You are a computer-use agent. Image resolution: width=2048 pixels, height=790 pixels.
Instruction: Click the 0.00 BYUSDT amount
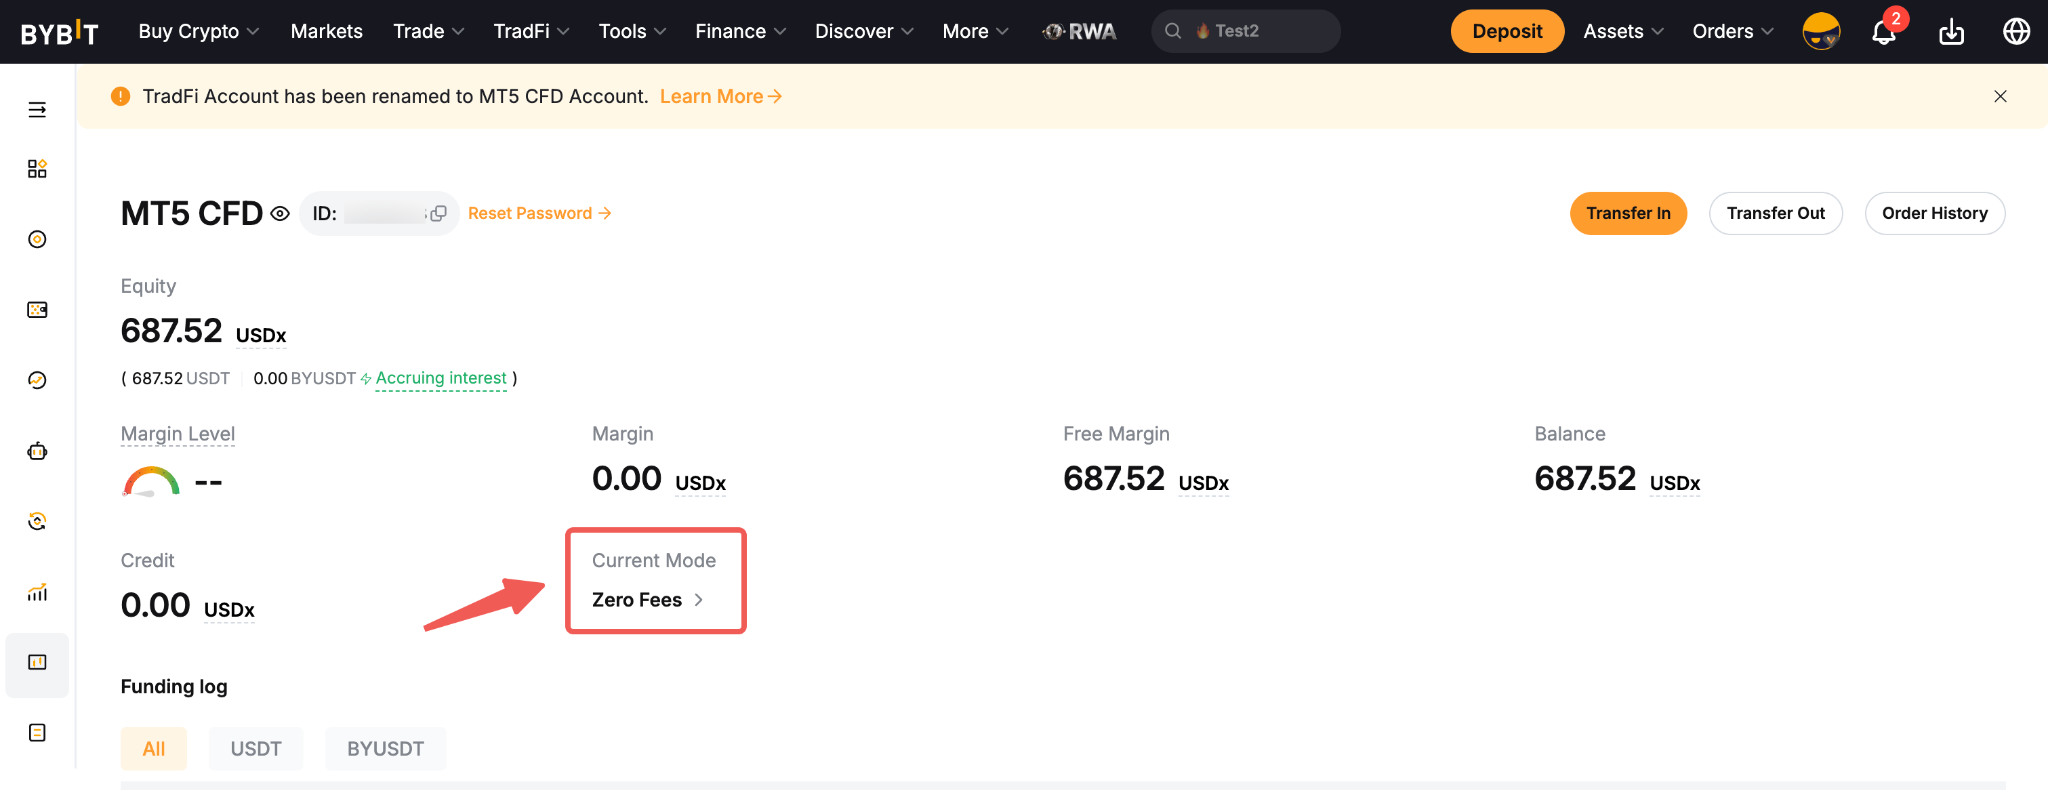[x=305, y=378]
